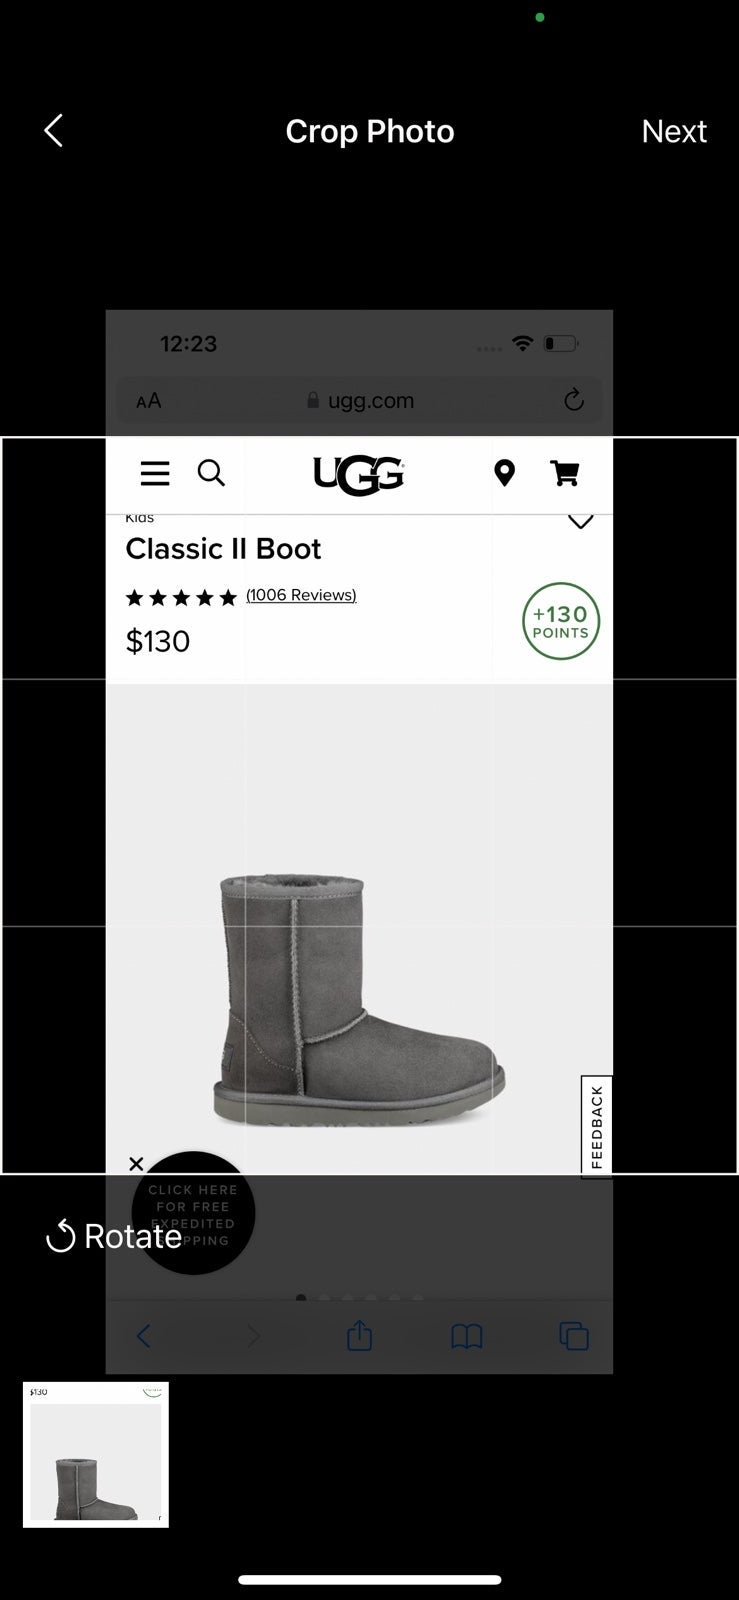Tap the AA text size control
This screenshot has width=739, height=1600.
pos(149,401)
